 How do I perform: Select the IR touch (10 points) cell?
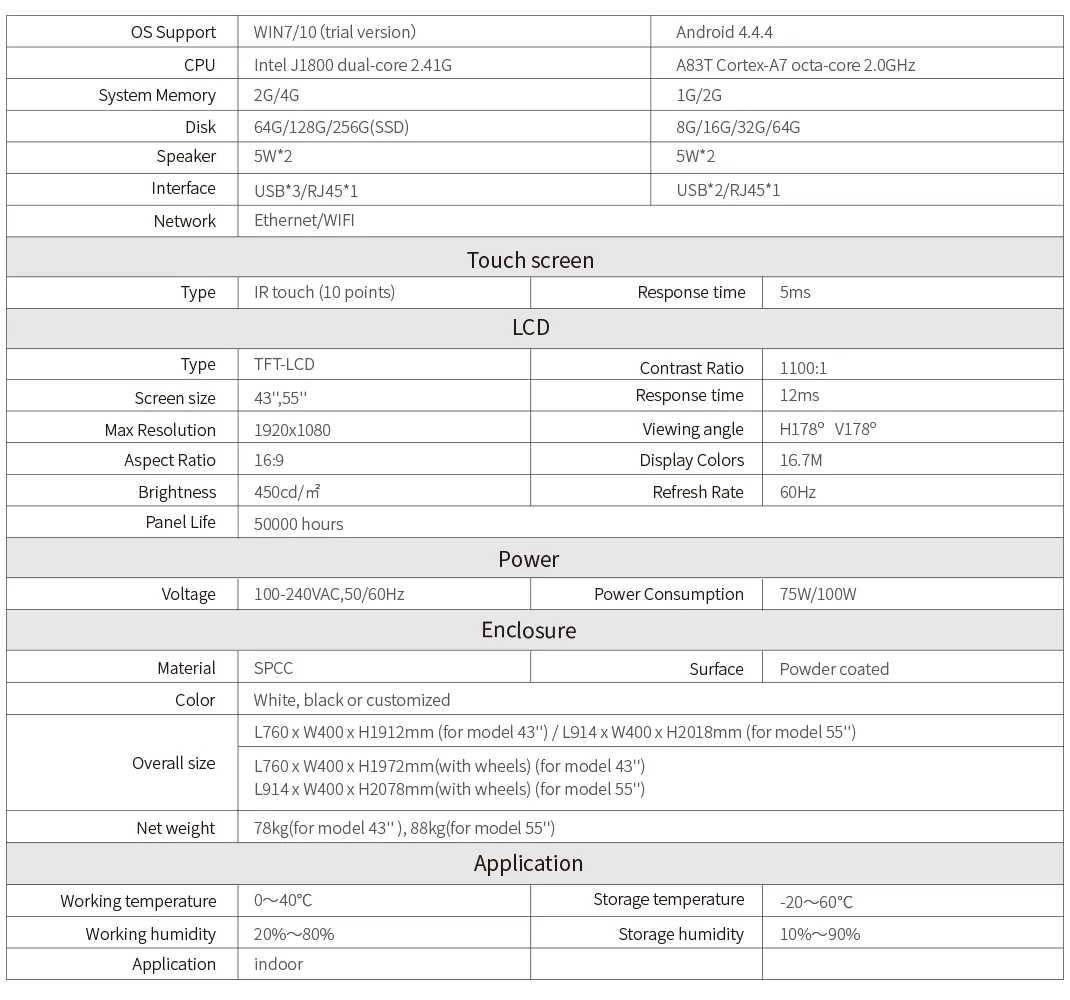324,292
